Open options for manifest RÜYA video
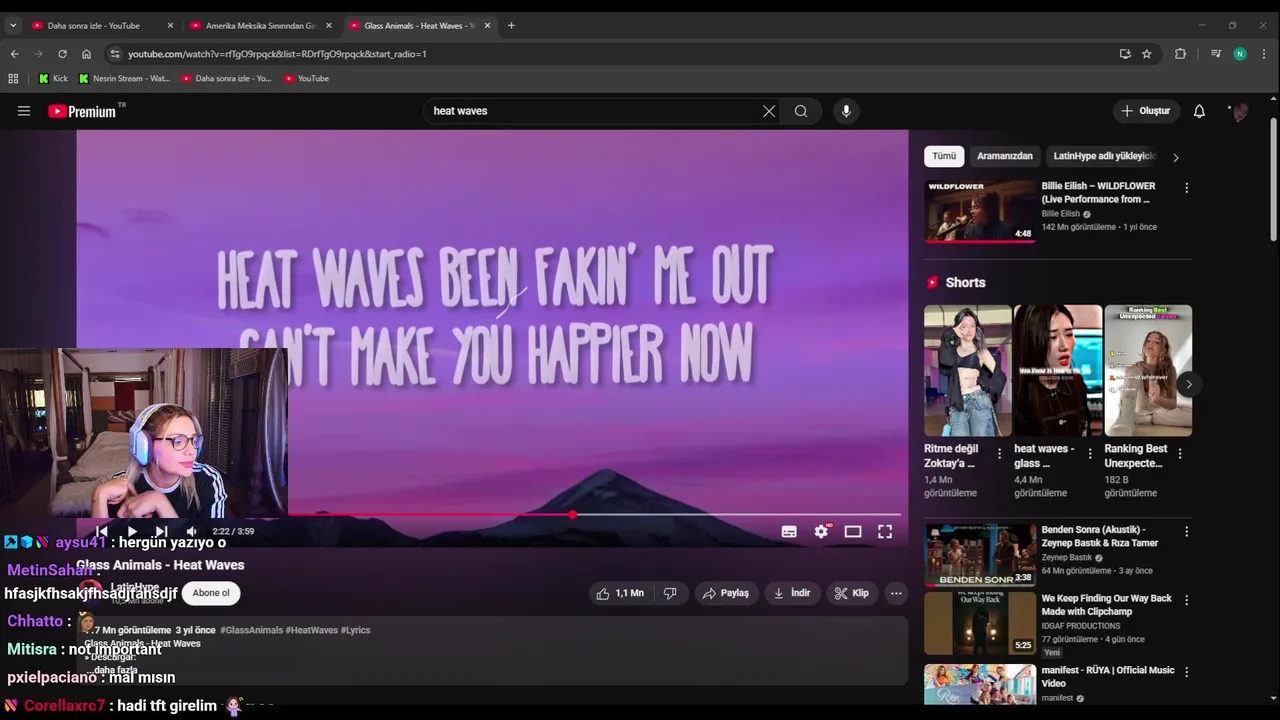Viewport: 1280px width, 720px height. point(1186,672)
